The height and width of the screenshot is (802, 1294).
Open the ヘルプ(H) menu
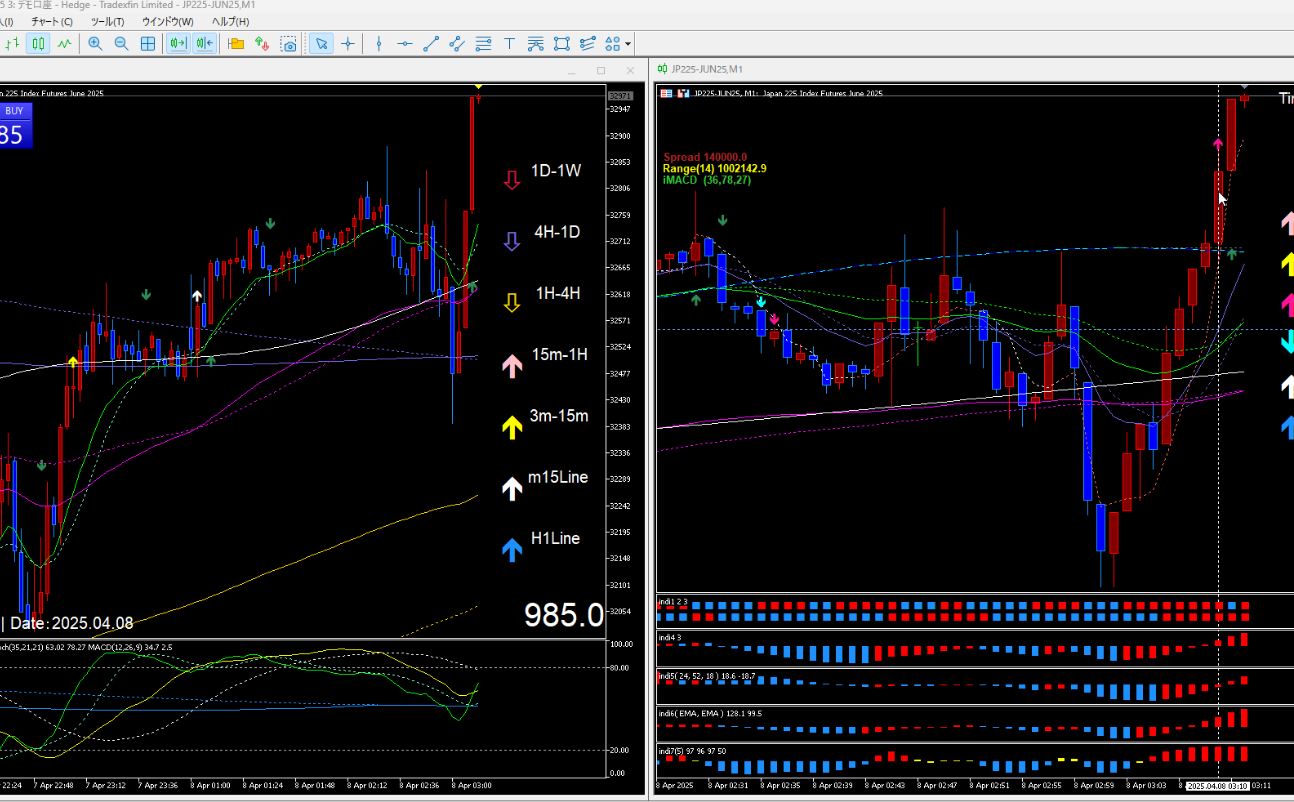231,21
